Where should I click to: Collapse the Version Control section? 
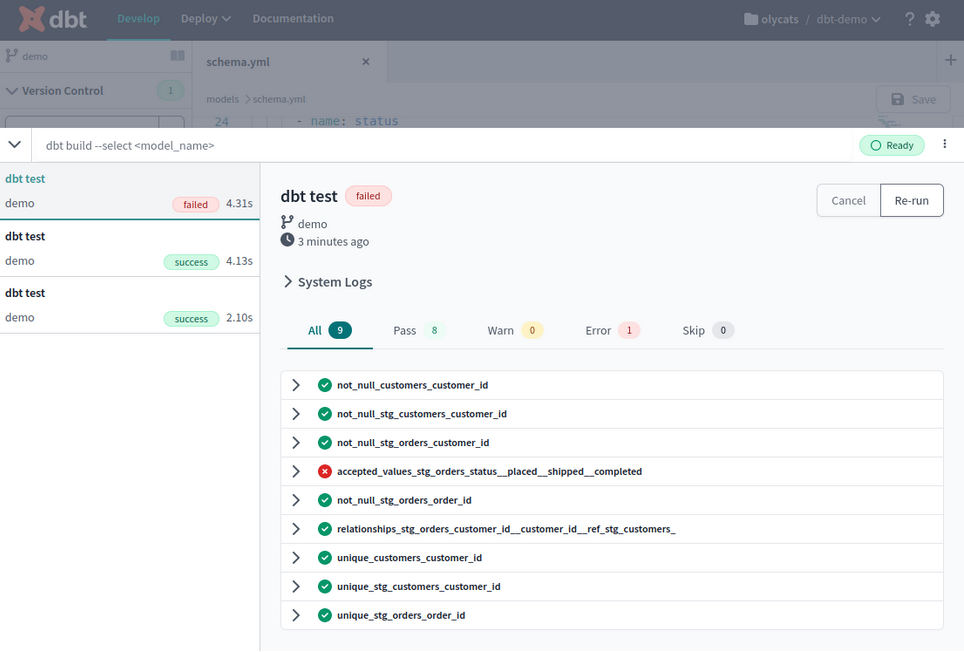(x=12, y=91)
